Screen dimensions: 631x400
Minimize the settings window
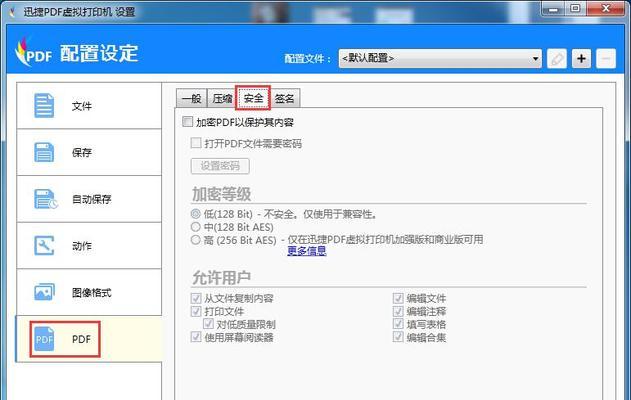pyautogui.click(x=553, y=8)
